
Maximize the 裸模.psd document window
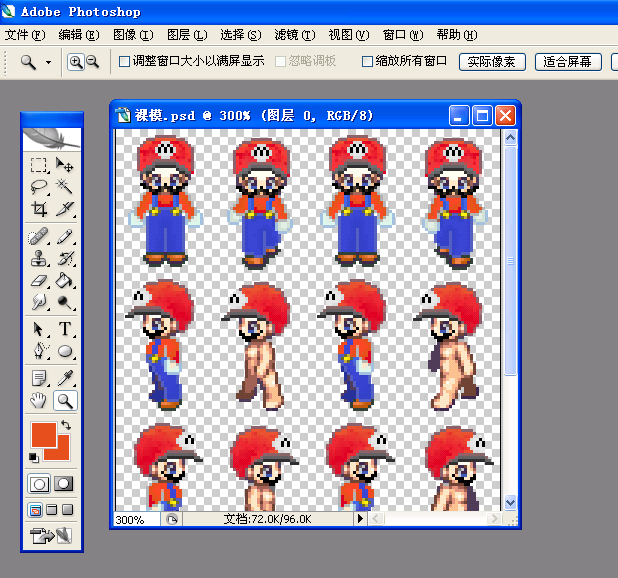482,116
